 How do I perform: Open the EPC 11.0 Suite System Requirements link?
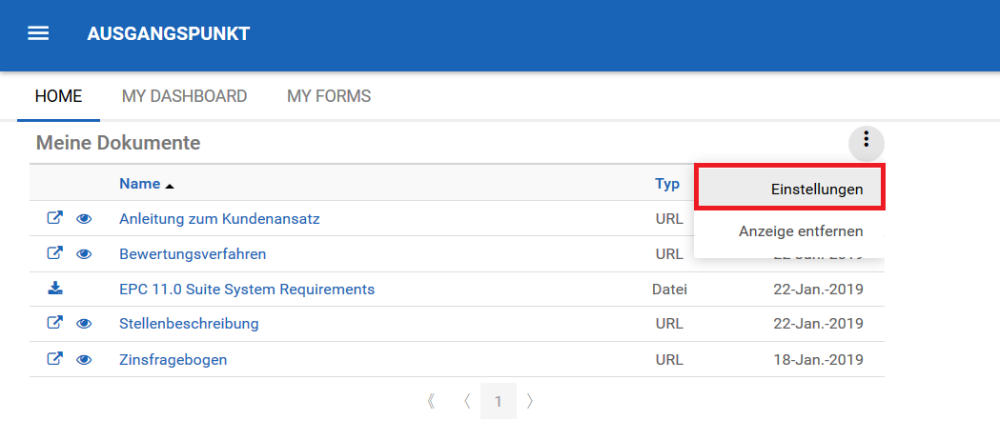pyautogui.click(x=246, y=289)
